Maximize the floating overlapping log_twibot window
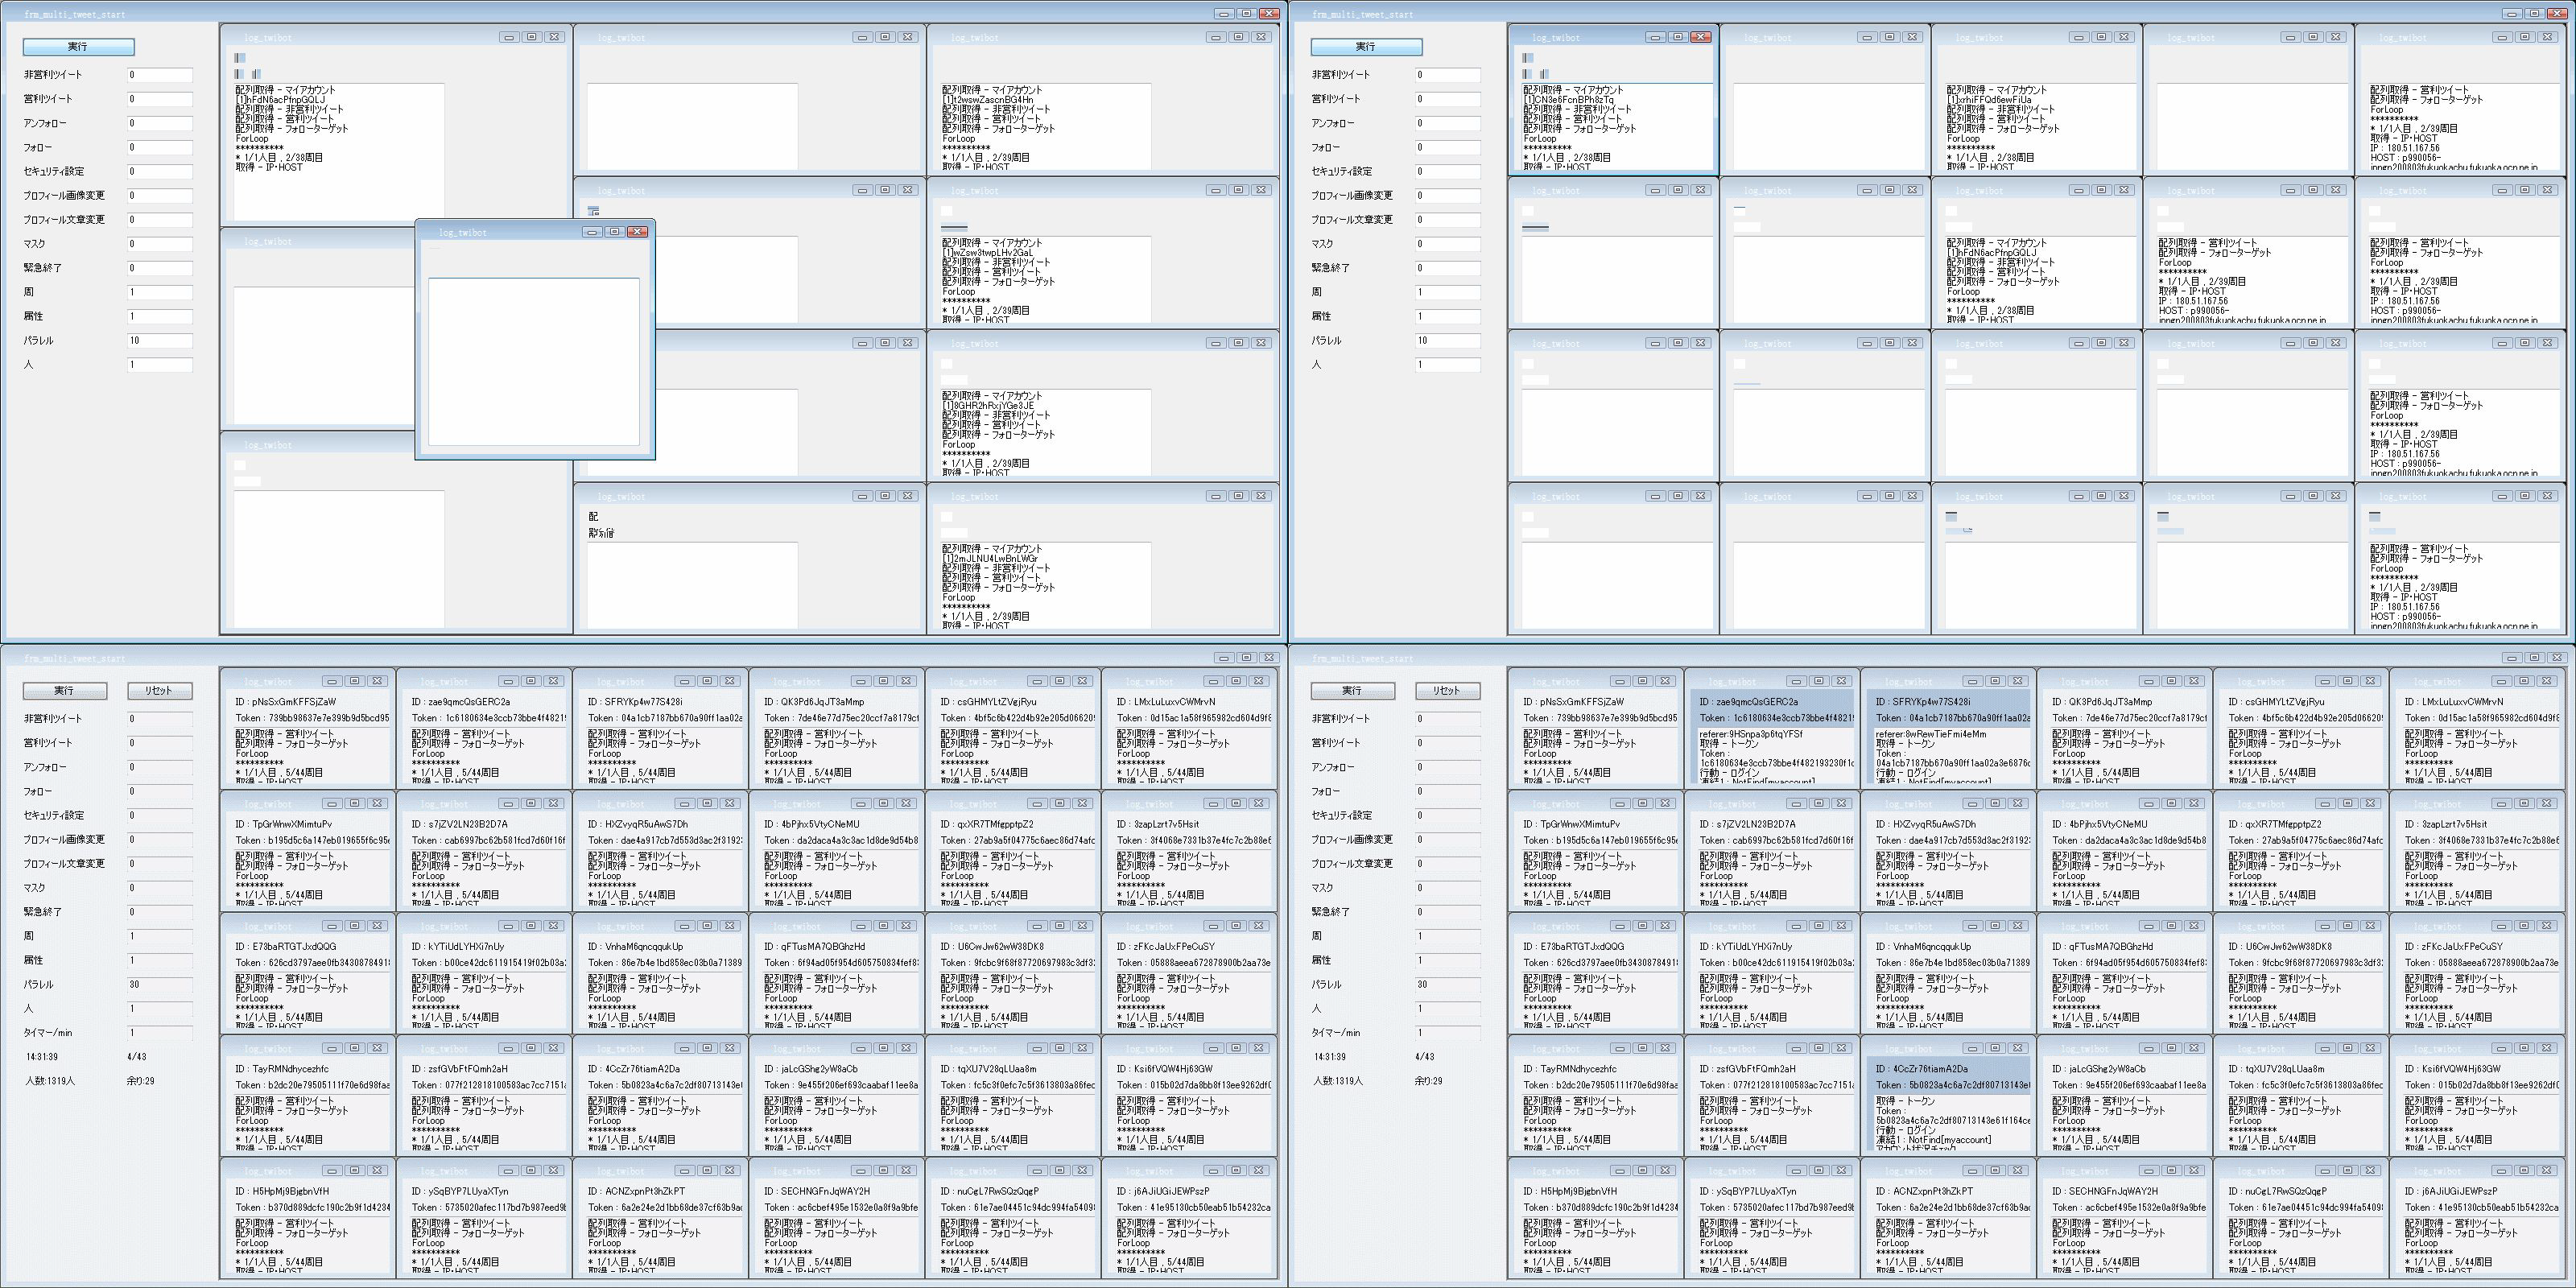Viewport: 2576px width, 1288px height. [614, 232]
